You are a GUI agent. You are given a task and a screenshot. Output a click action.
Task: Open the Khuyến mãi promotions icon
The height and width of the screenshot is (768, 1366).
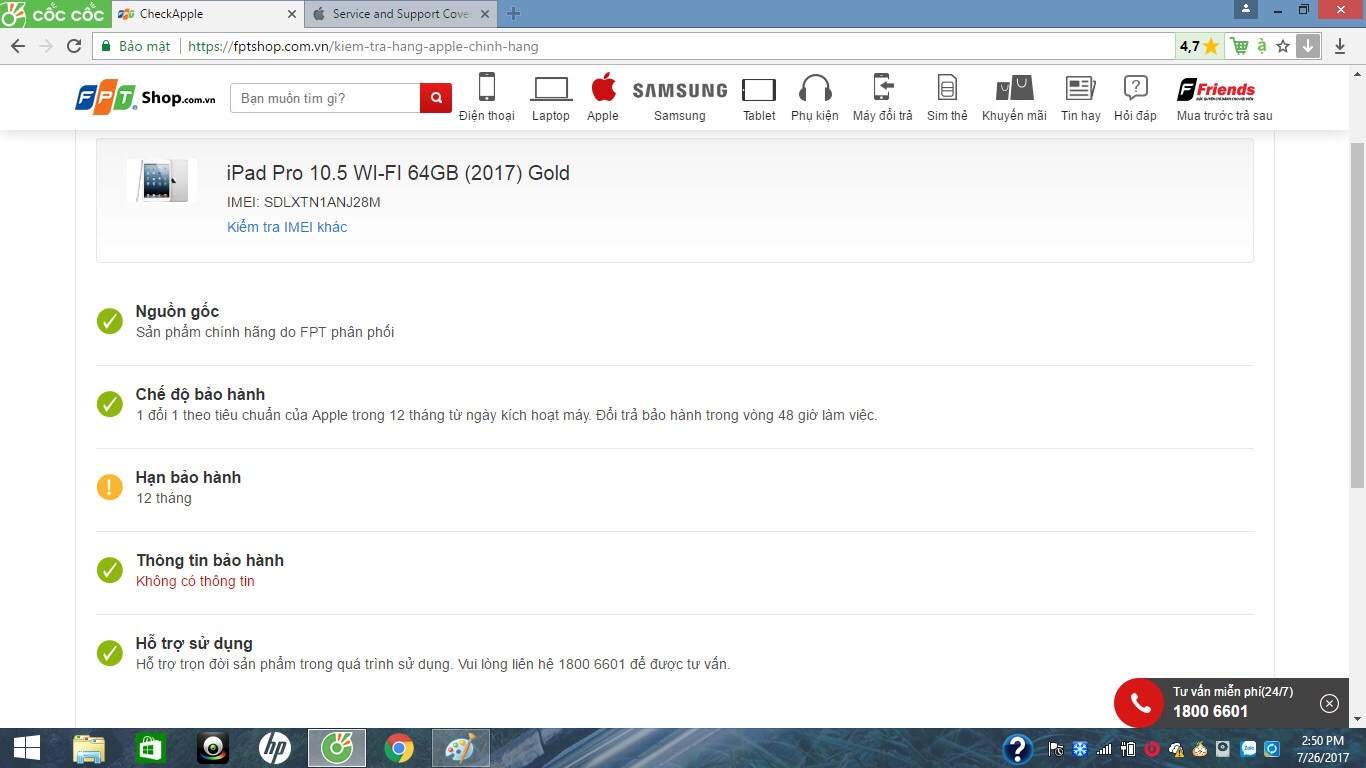1014,97
